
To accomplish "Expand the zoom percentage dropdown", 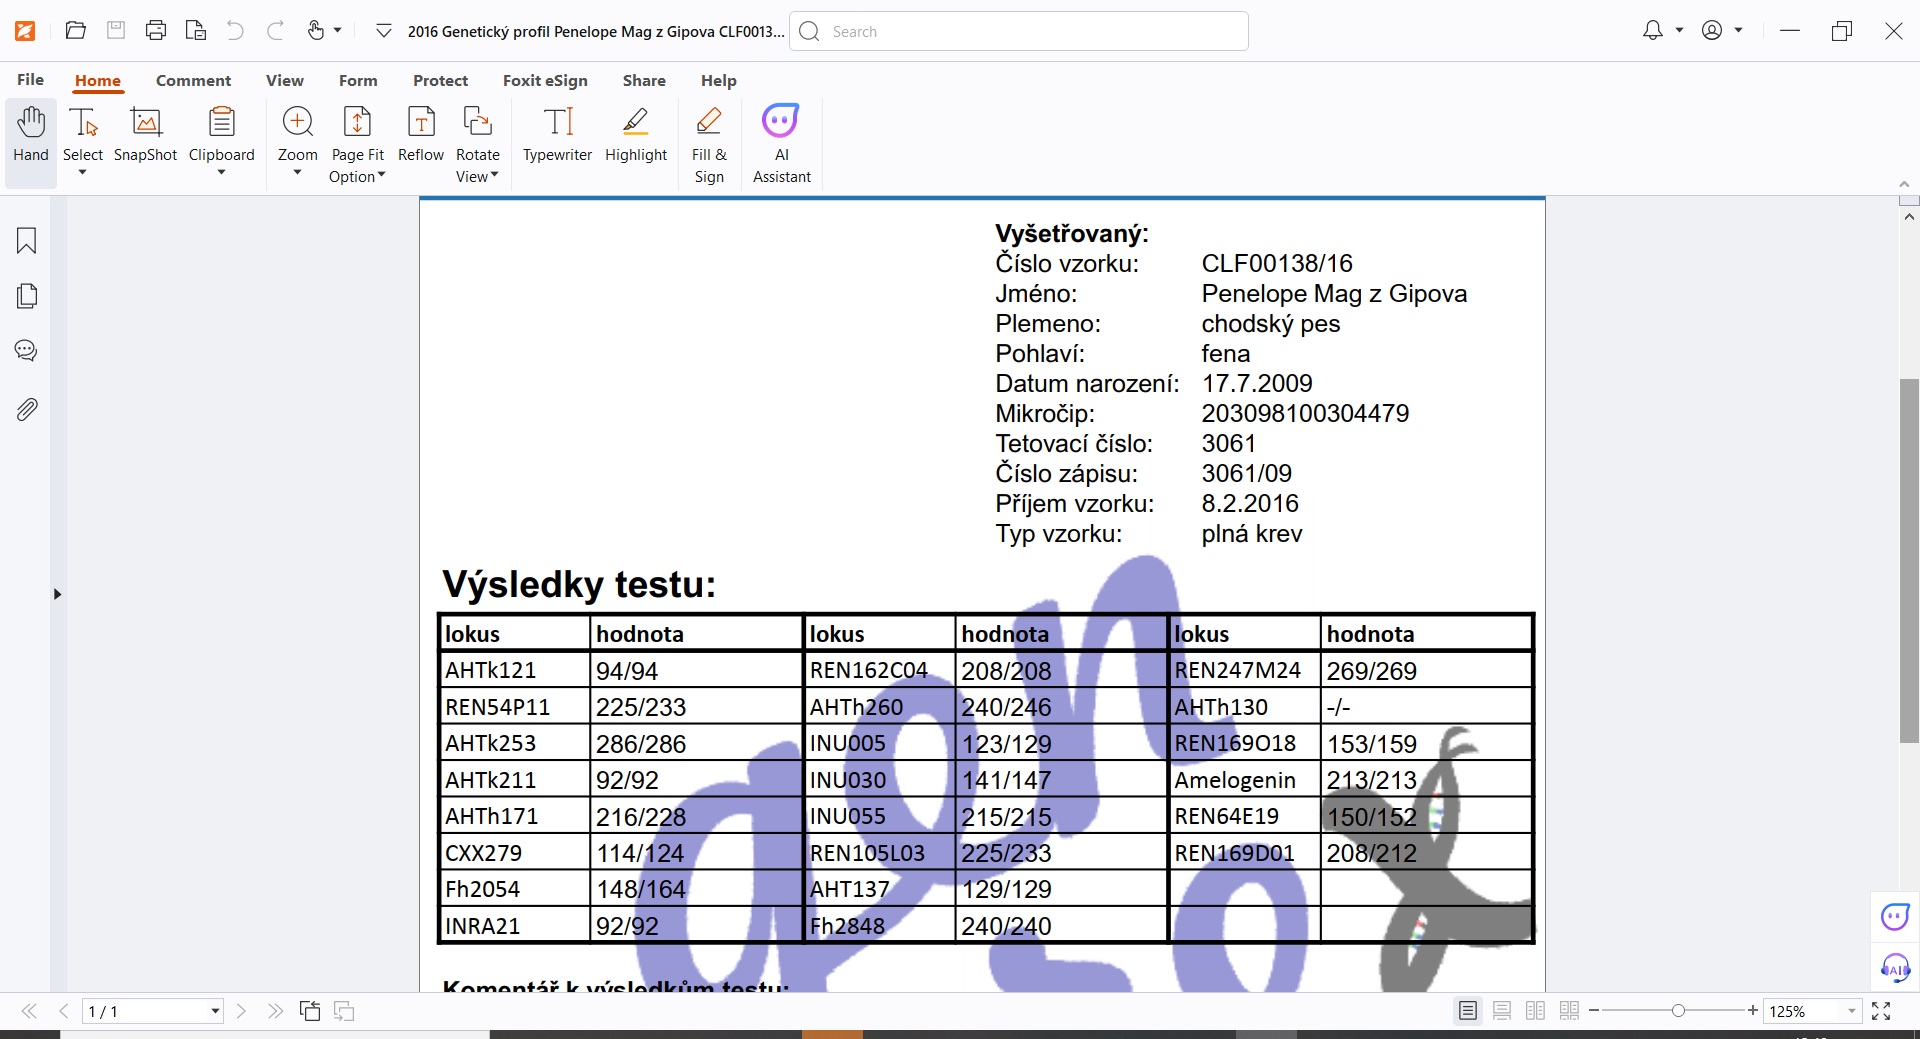I will pyautogui.click(x=1851, y=1011).
